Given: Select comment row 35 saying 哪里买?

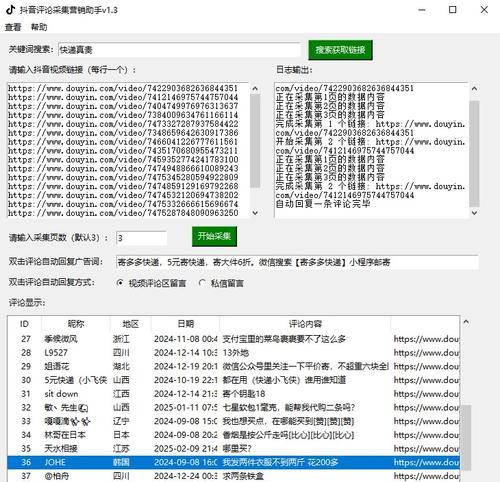Looking at the screenshot, I should pos(233,448).
